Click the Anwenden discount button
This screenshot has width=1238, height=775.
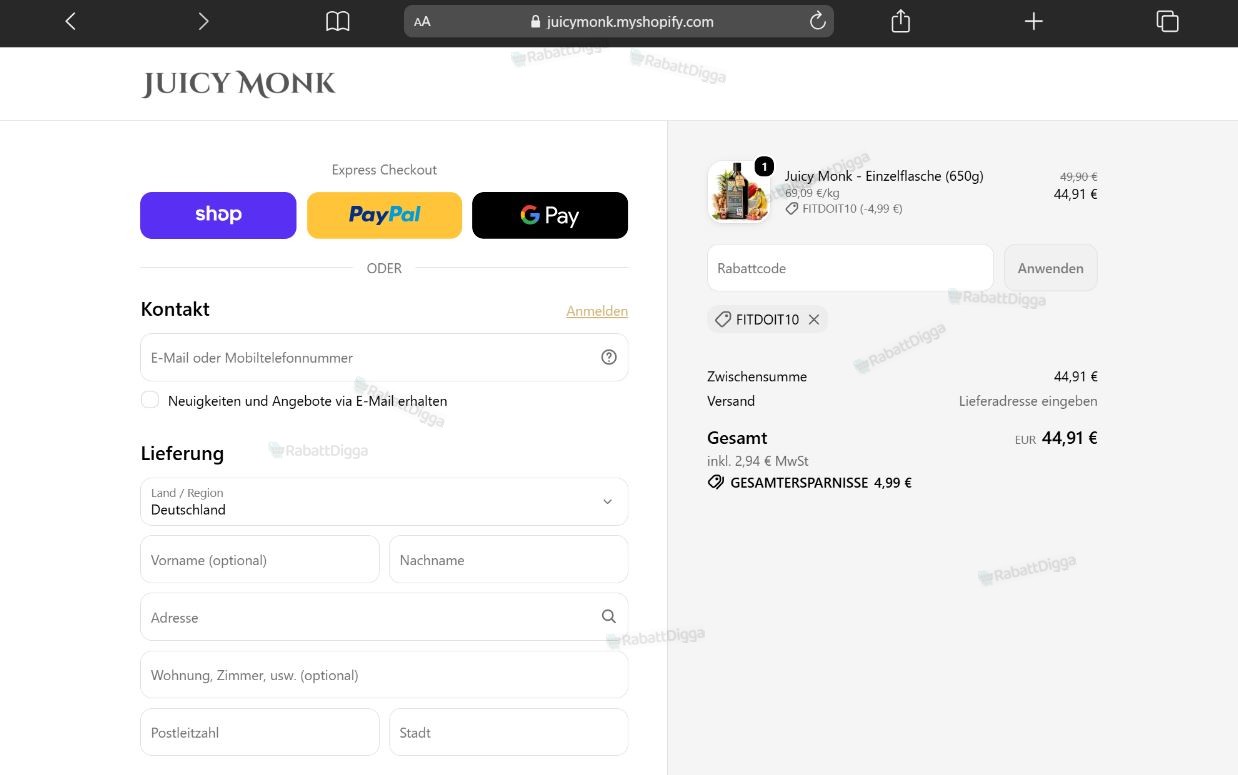[1050, 268]
